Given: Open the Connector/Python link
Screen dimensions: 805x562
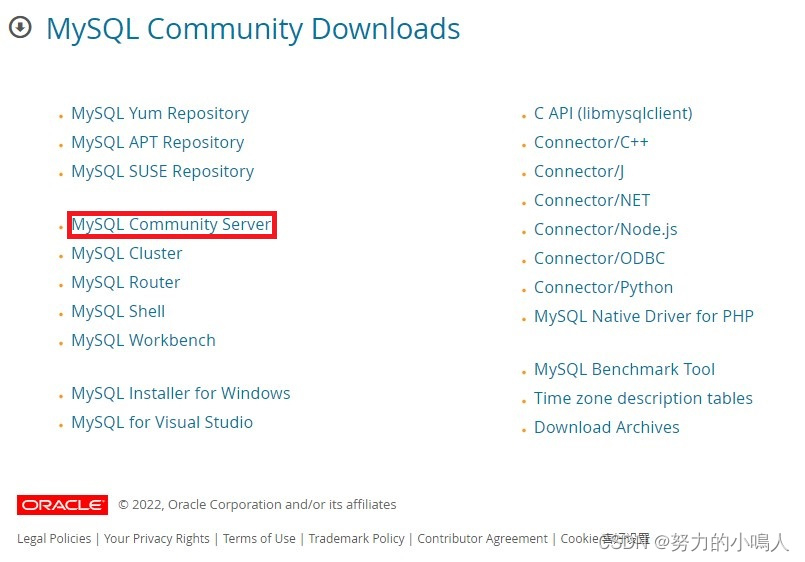Looking at the screenshot, I should click(604, 287).
